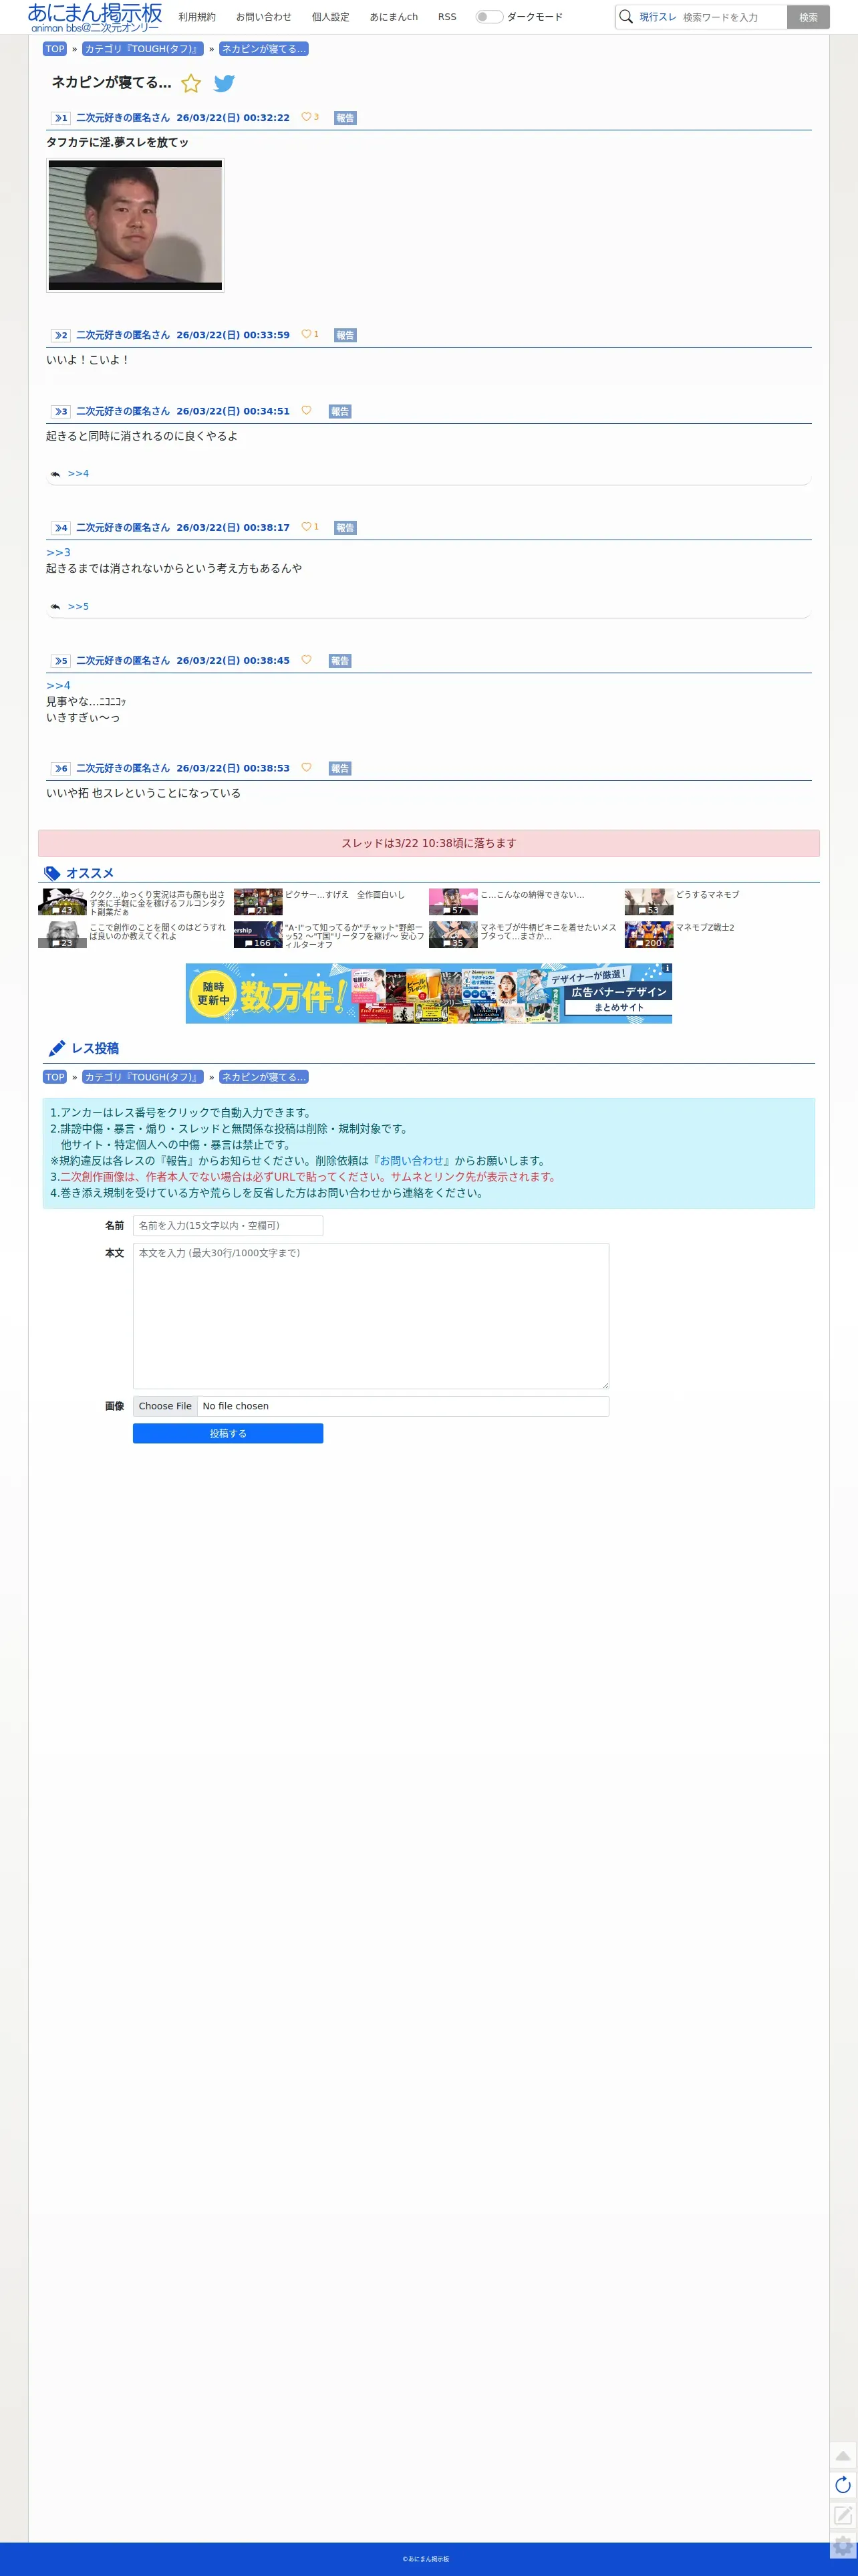
Task: Open recommended thread どうするマネモブ
Action: tap(707, 895)
